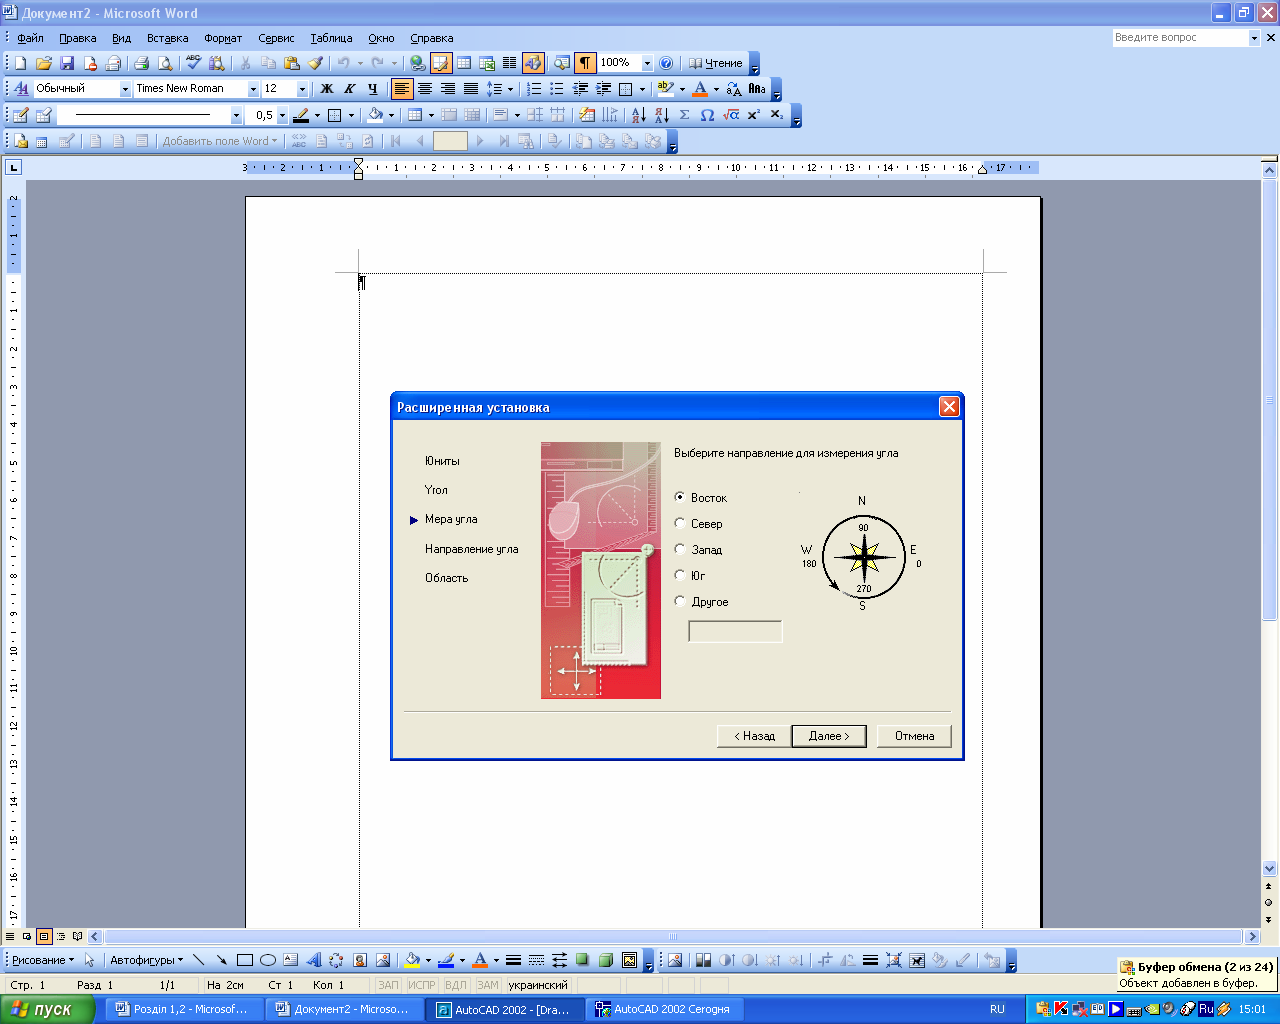Image resolution: width=1280 pixels, height=1024 pixels.
Task: Click the Далее button in wizard
Action: pyautogui.click(x=829, y=736)
